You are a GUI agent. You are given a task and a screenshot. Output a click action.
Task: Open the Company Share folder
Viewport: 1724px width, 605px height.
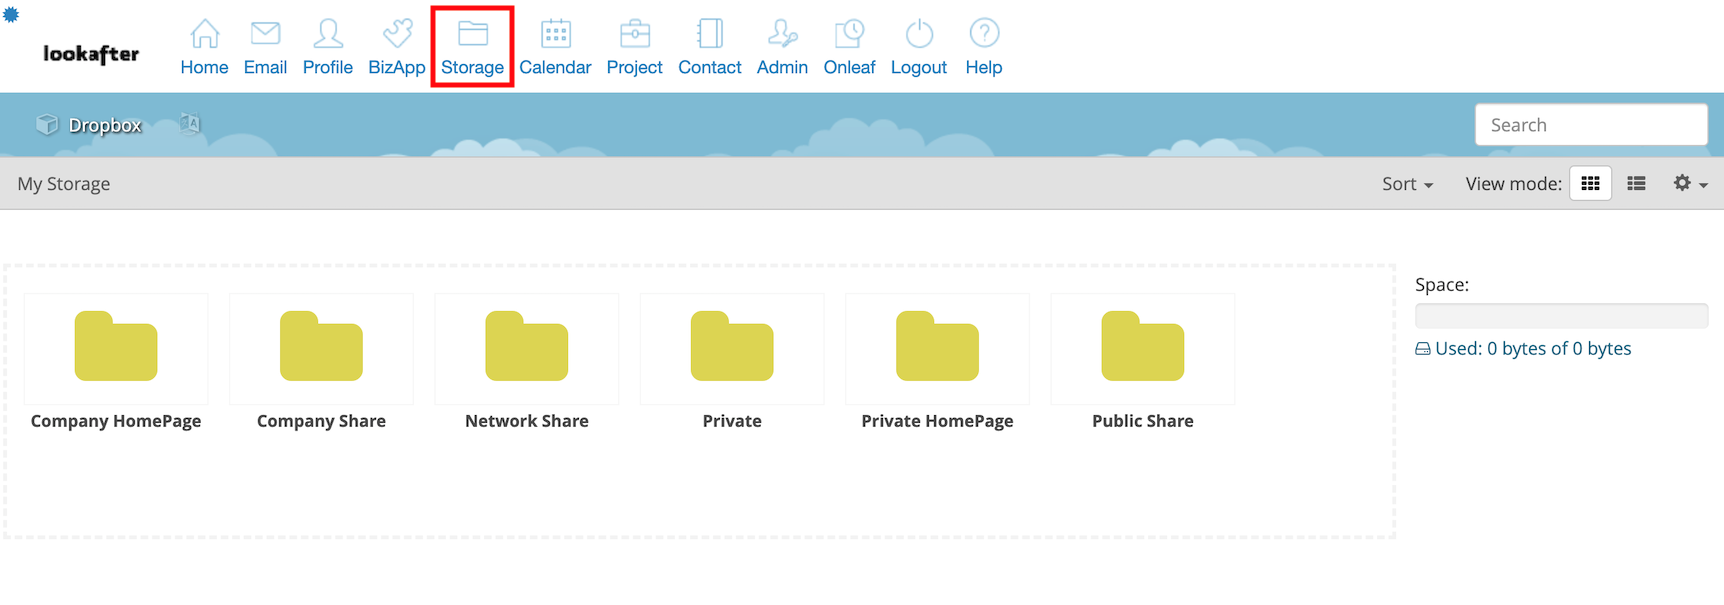tap(321, 347)
